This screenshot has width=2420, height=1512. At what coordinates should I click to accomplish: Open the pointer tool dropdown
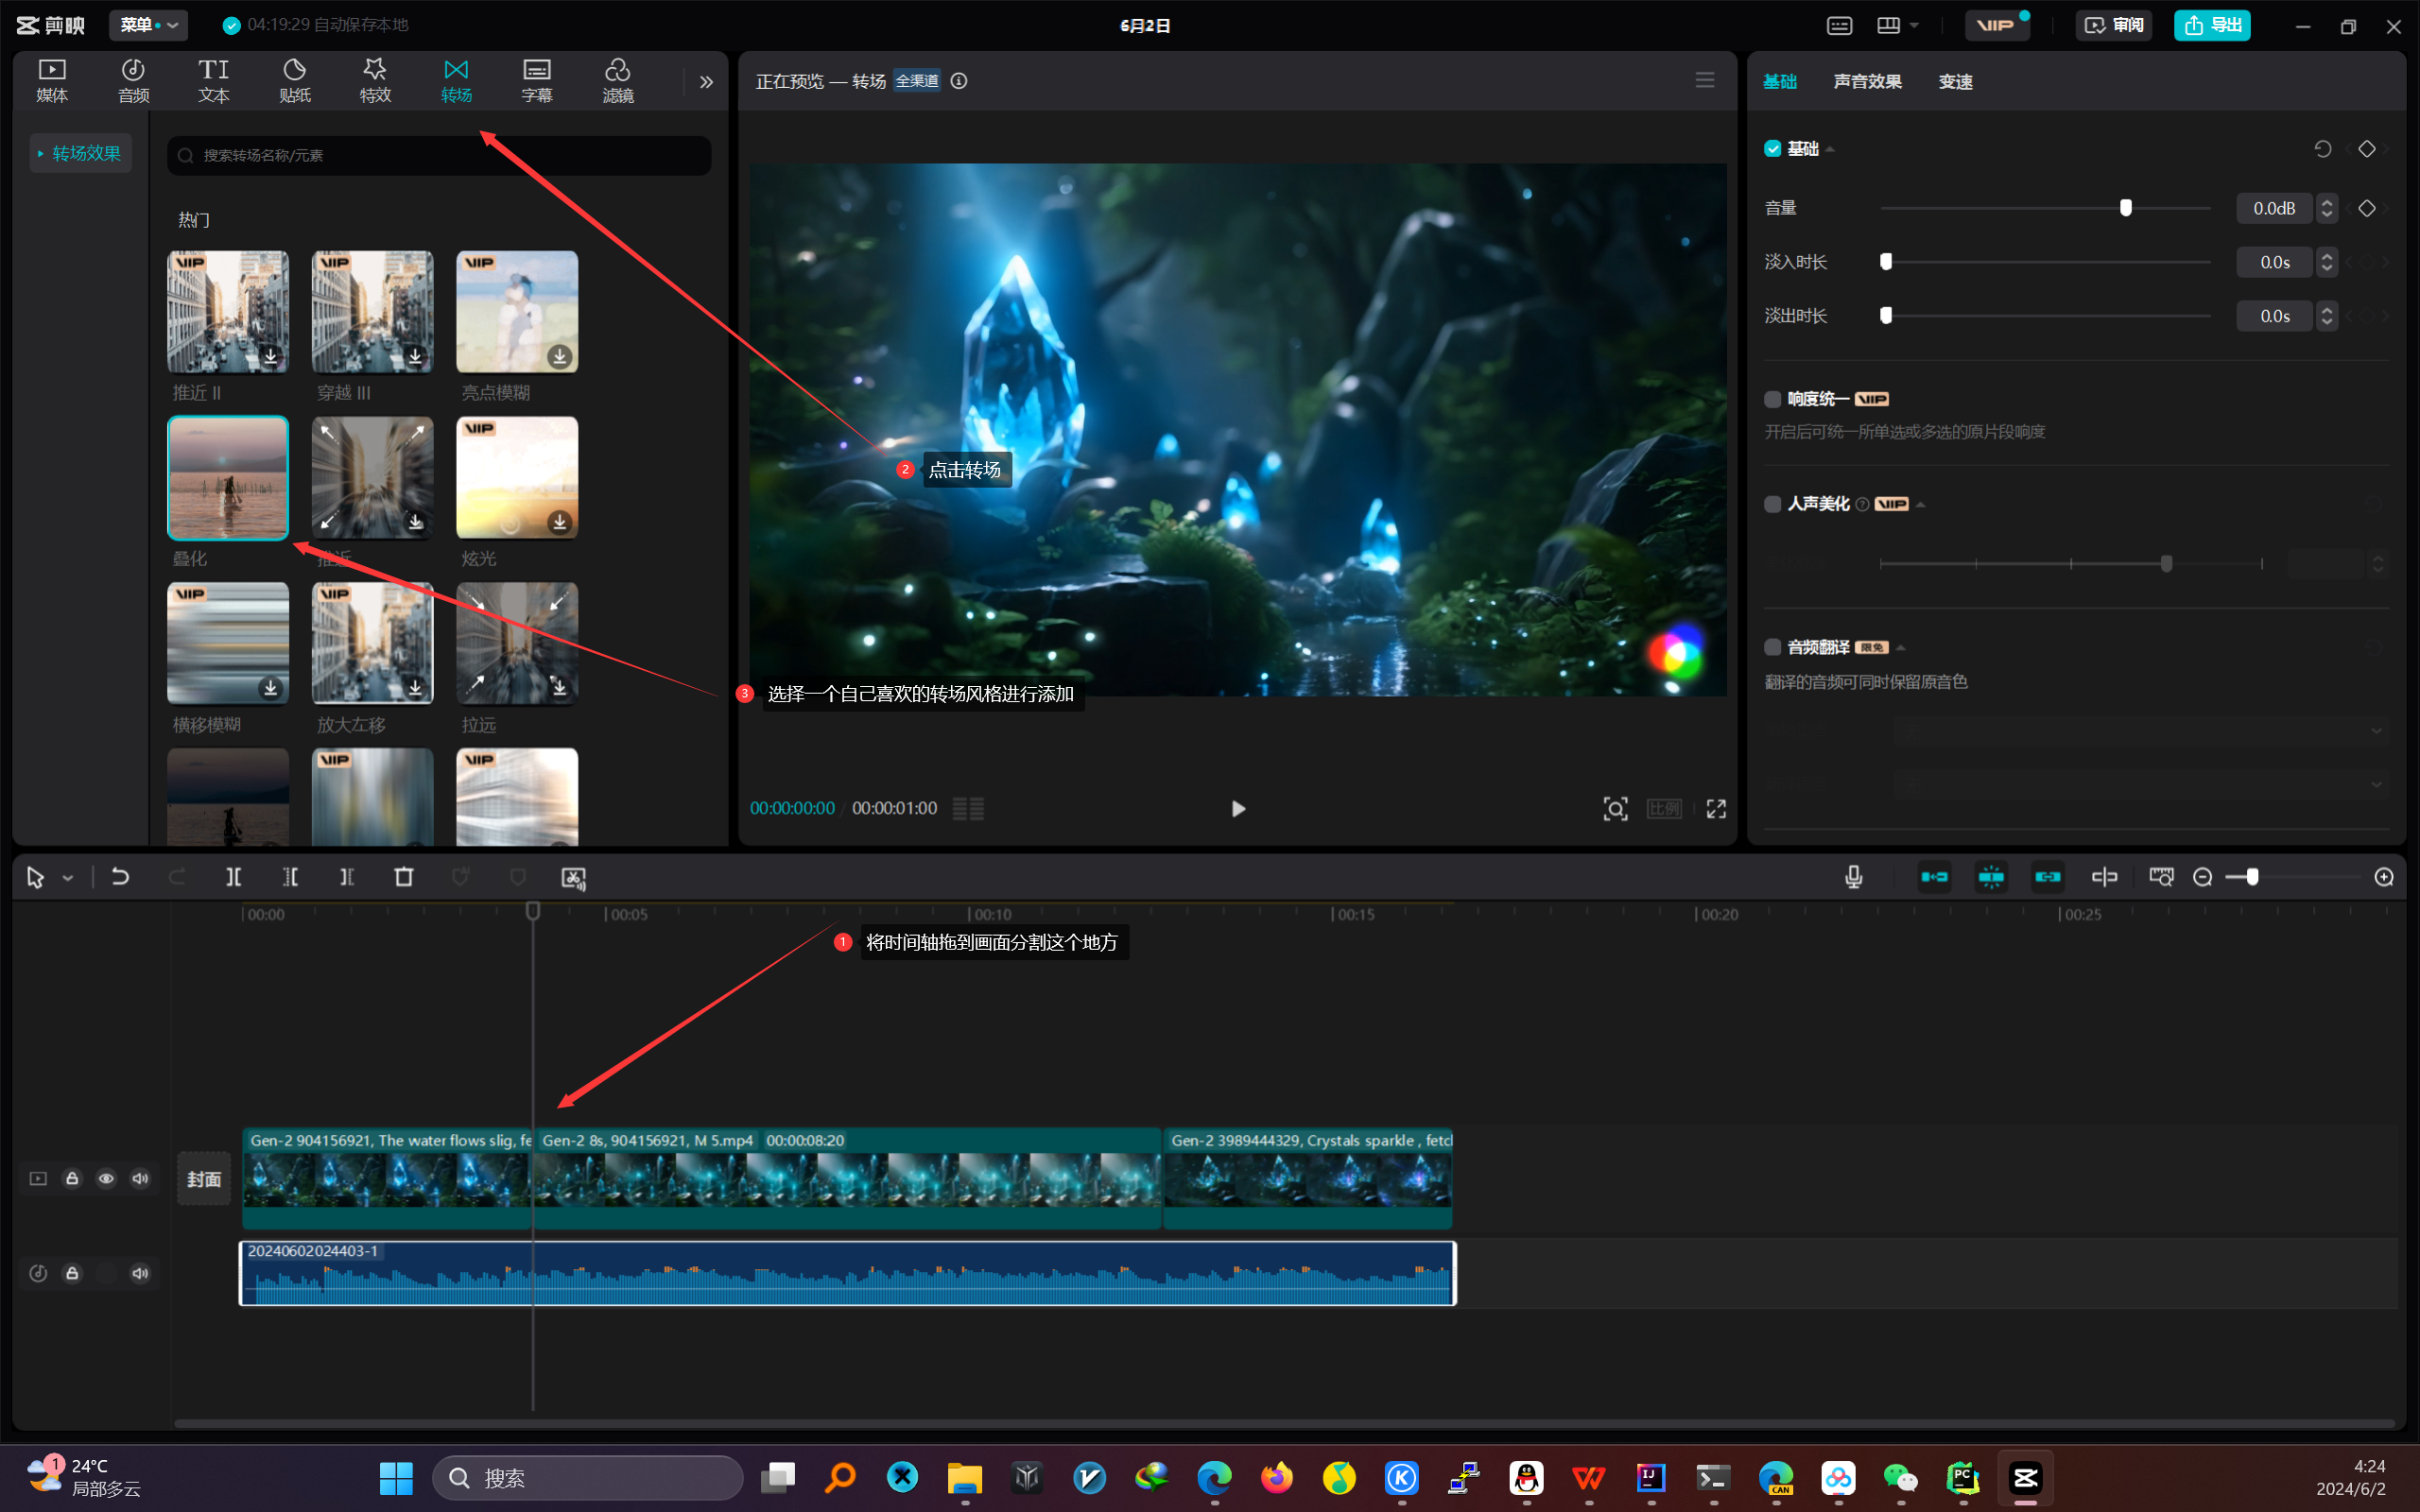68,878
